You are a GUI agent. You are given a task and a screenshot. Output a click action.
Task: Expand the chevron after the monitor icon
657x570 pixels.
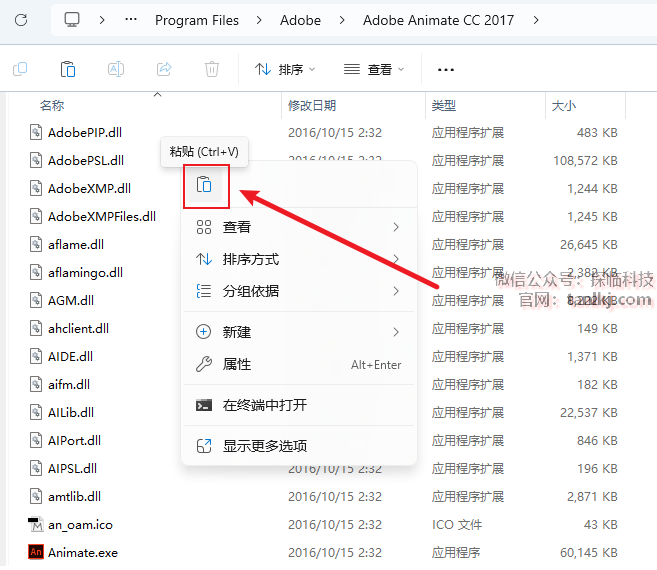[102, 20]
